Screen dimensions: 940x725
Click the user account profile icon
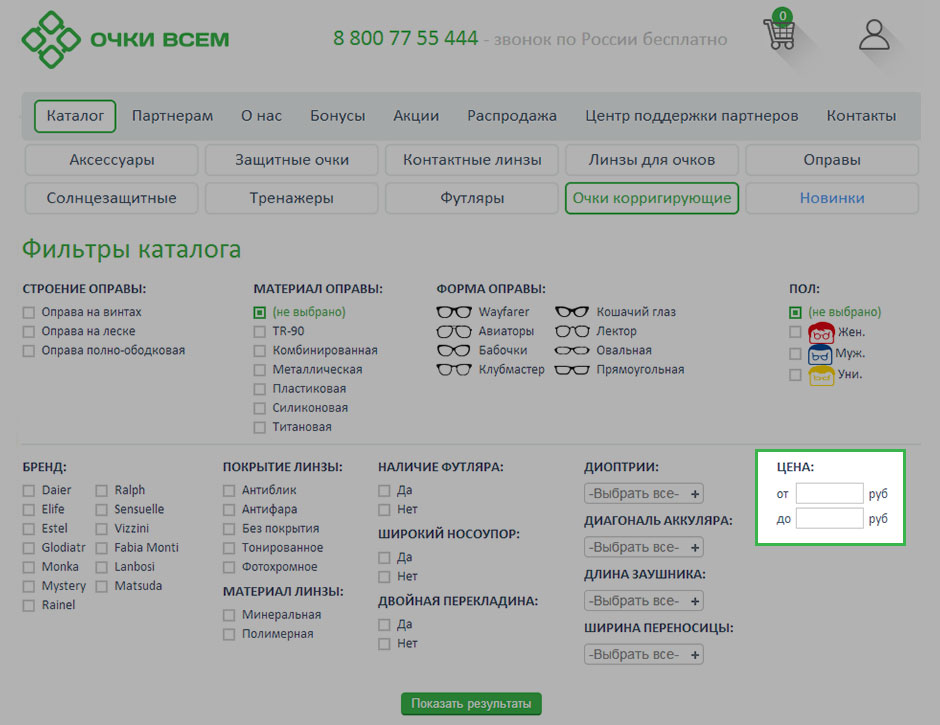(874, 34)
